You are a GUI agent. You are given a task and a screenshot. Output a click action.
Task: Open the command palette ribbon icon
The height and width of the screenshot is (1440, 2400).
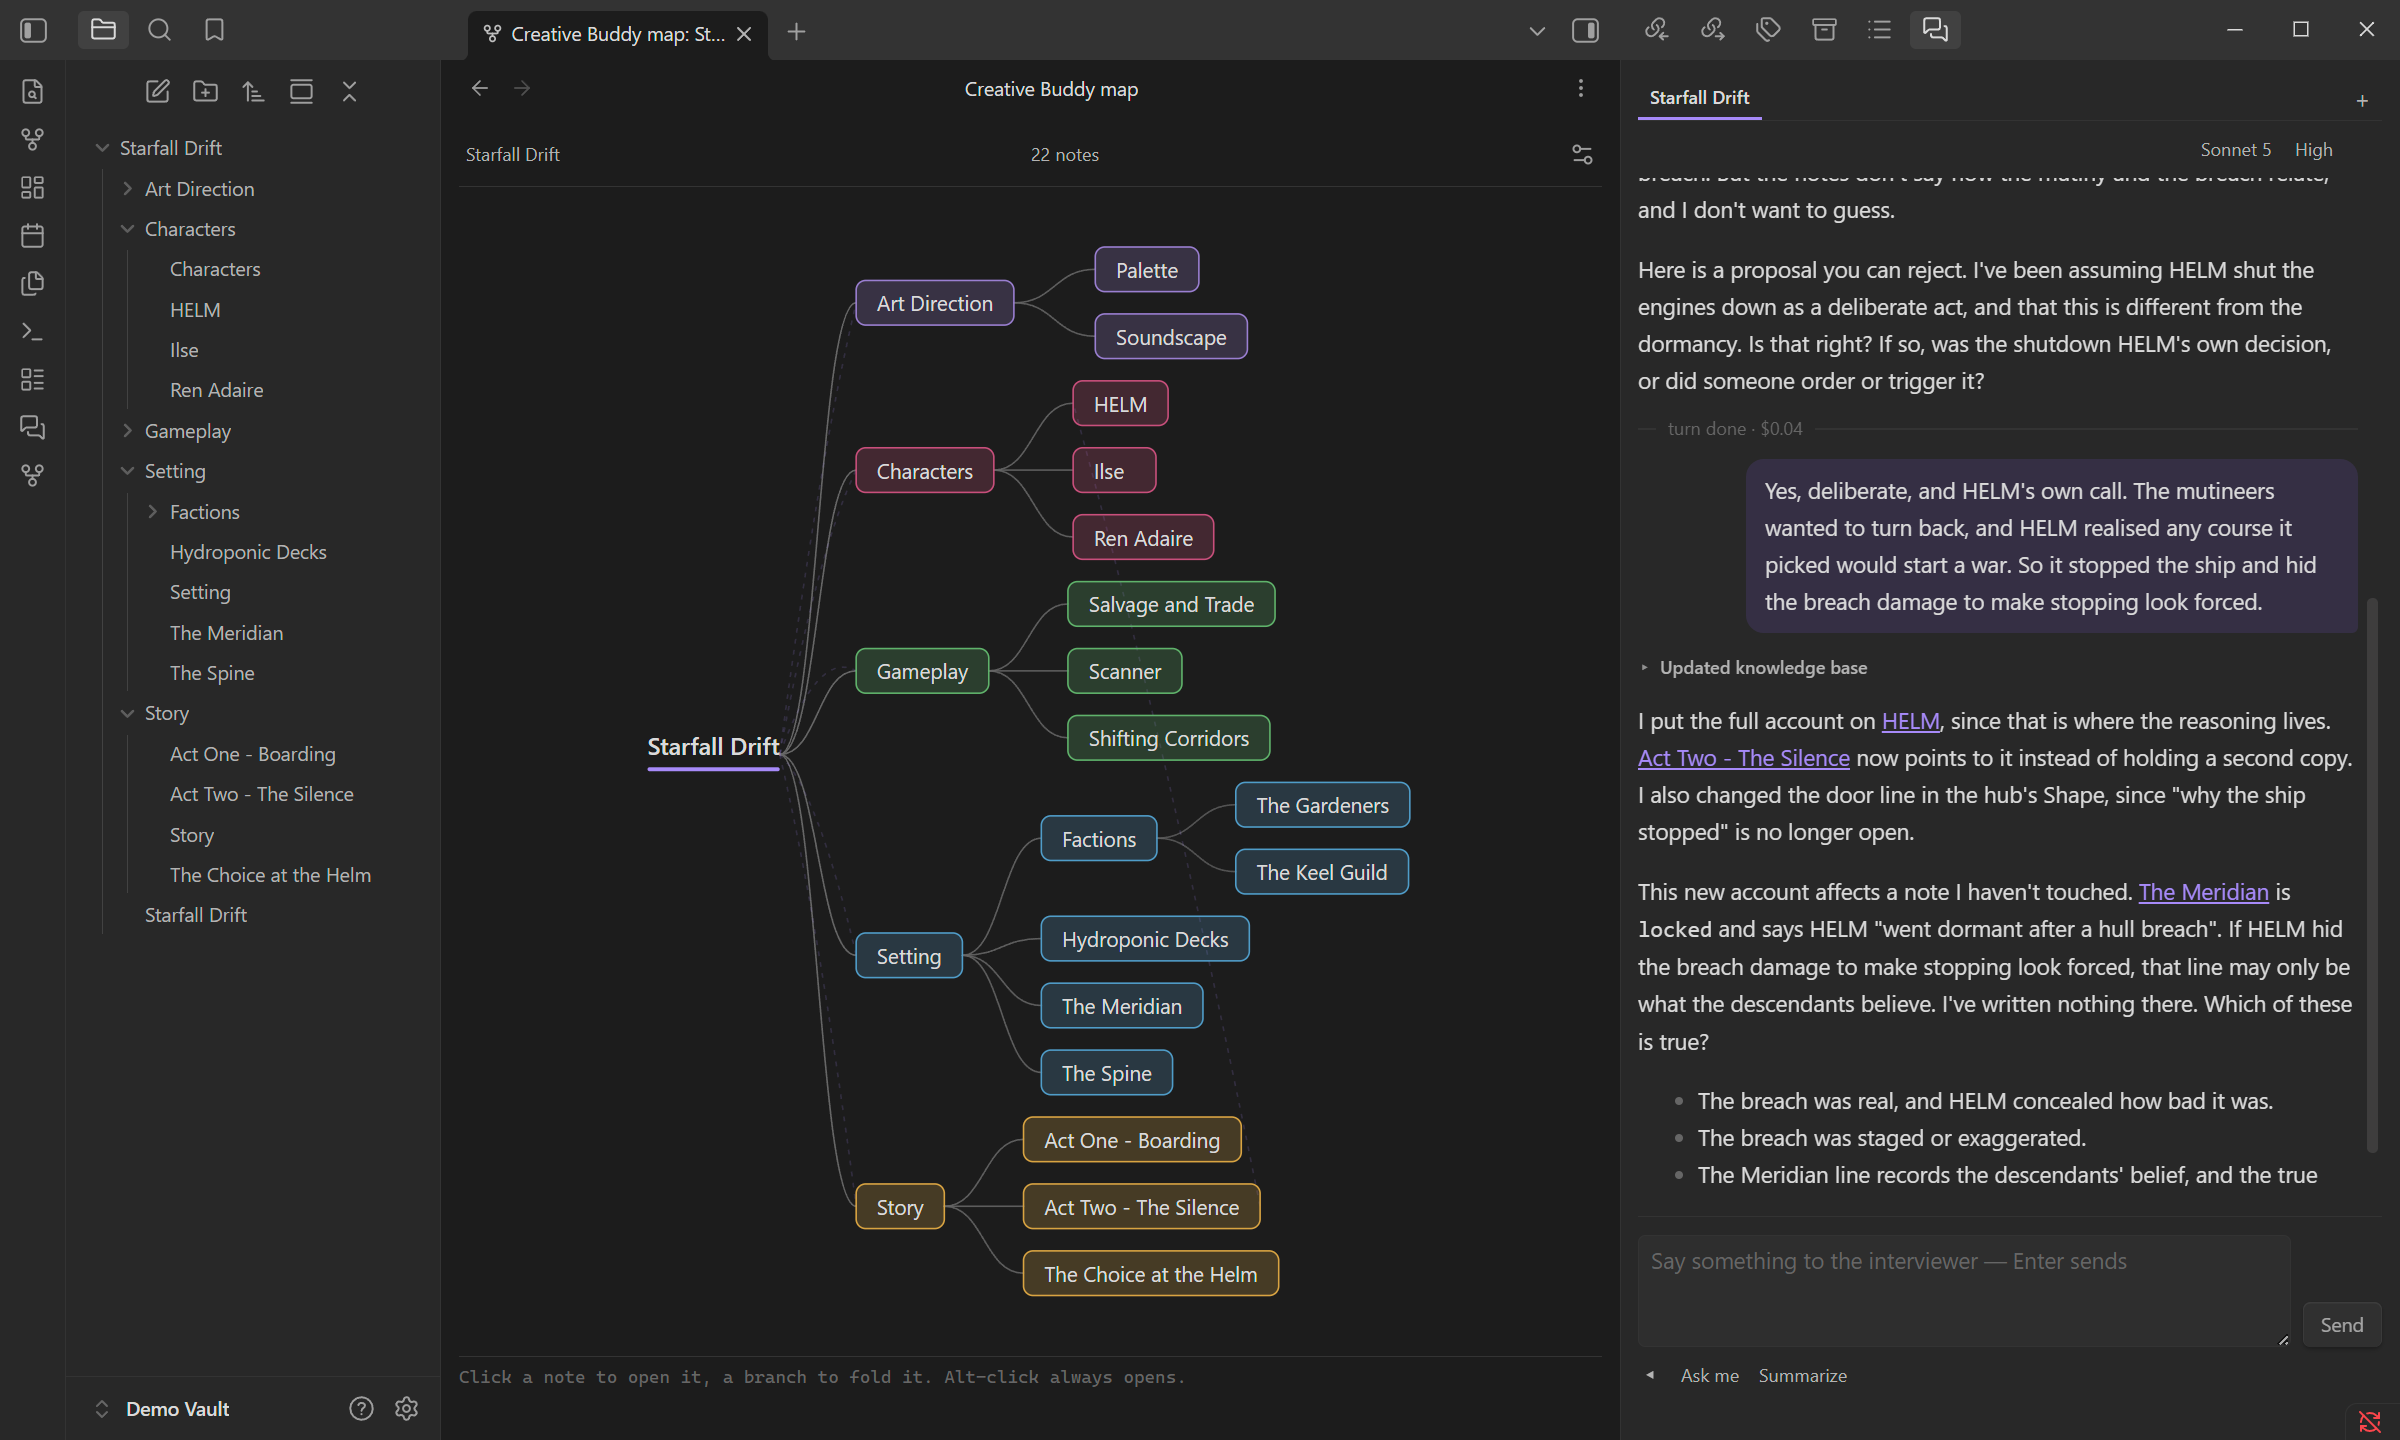point(32,331)
